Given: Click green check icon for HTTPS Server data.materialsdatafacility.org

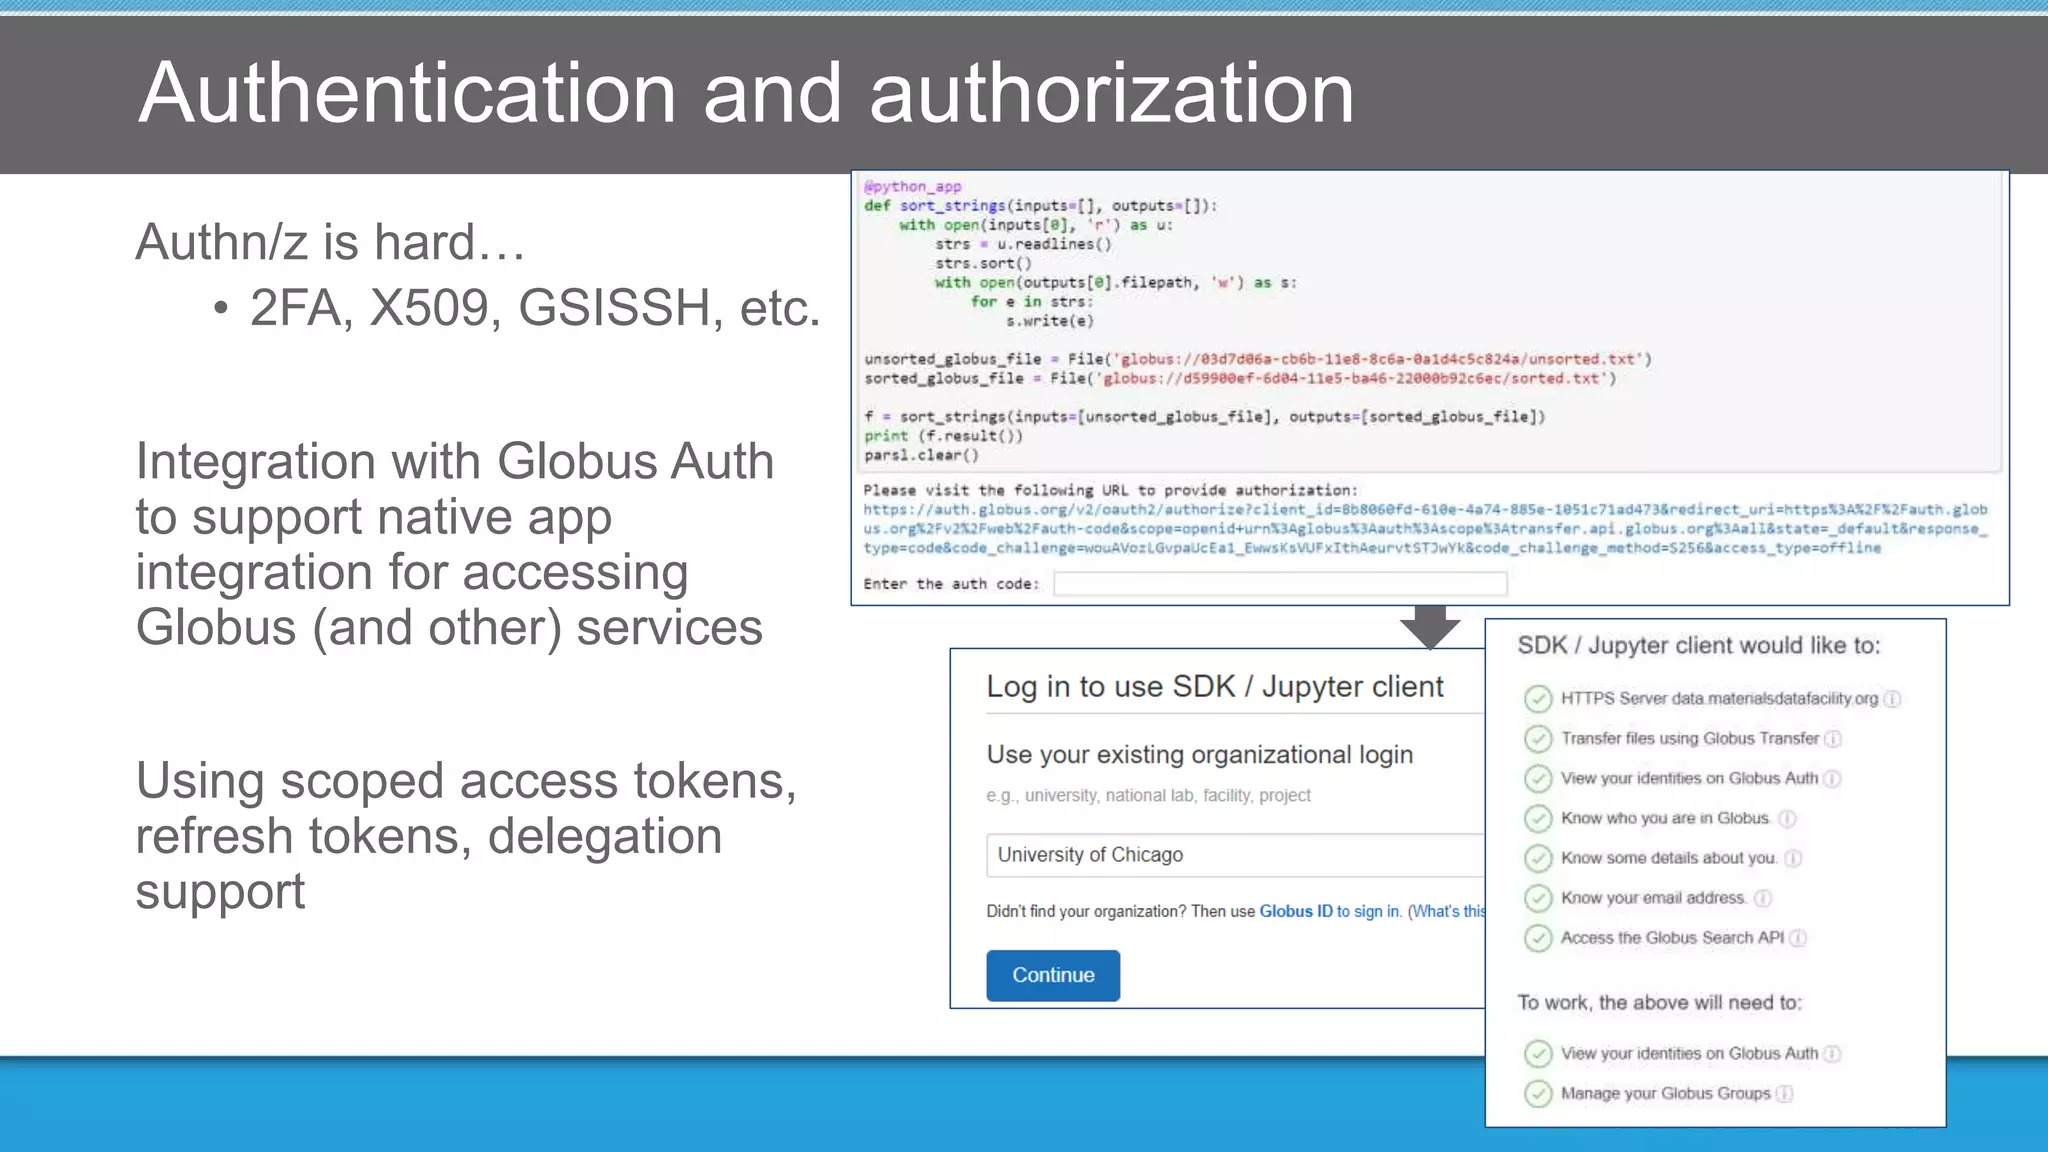Looking at the screenshot, I should pyautogui.click(x=1538, y=698).
